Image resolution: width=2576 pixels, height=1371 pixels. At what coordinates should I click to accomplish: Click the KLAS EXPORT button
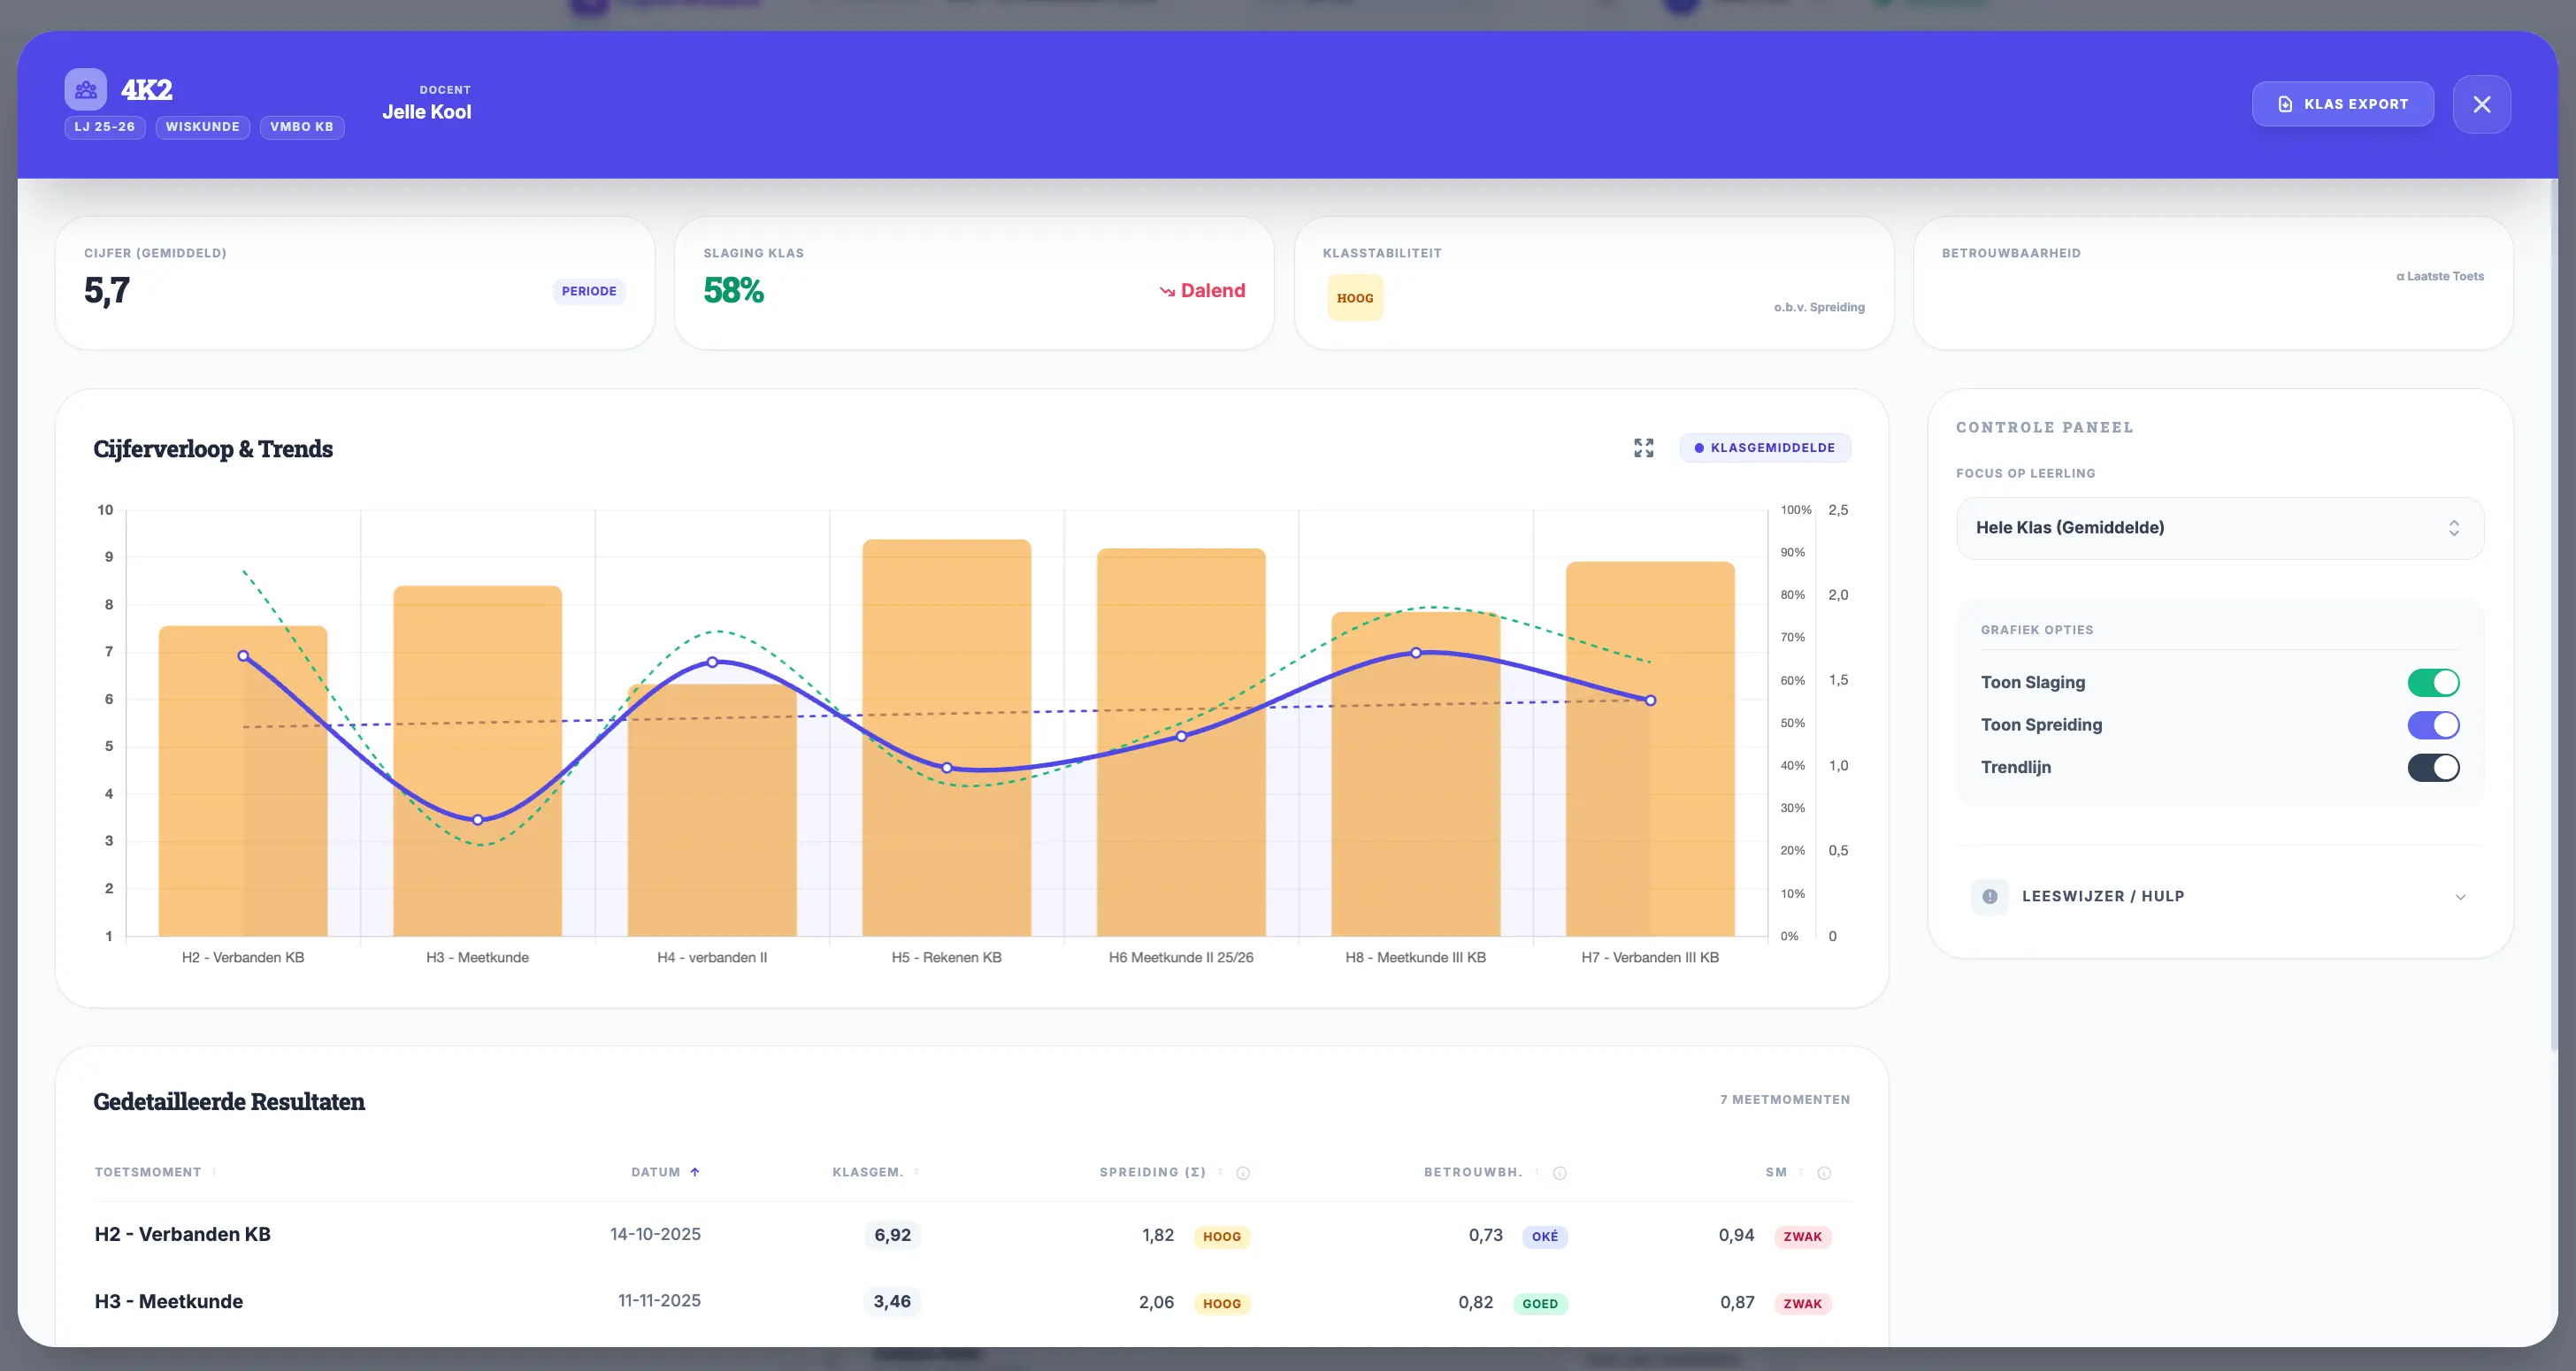[x=2343, y=103]
